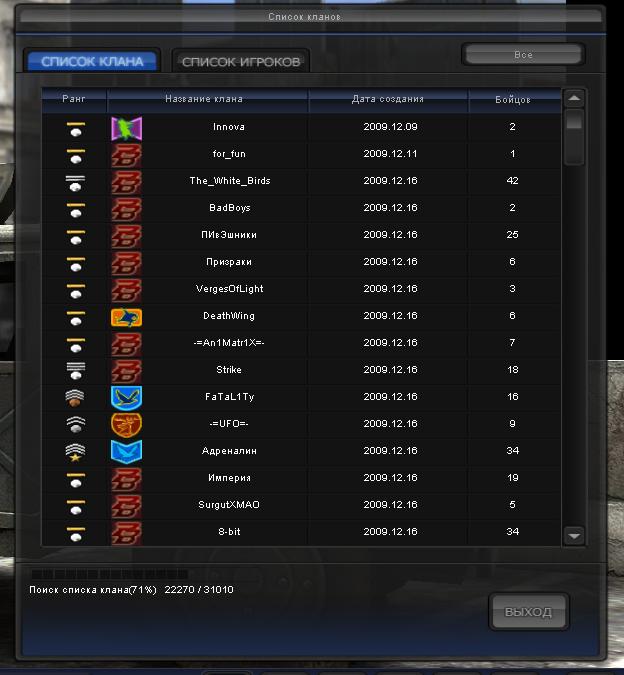Click the scrollbar down arrow
The image size is (624, 675).
coord(574,536)
